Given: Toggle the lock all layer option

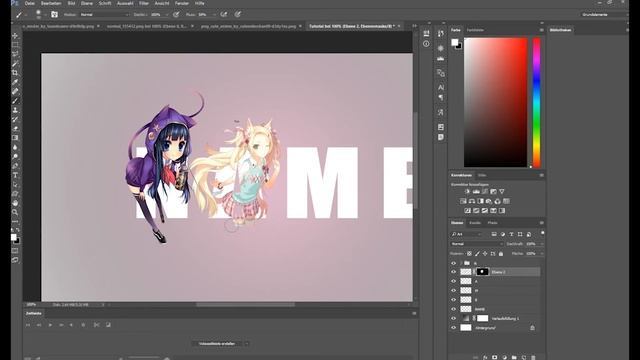Looking at the screenshot, I should pyautogui.click(x=501, y=253).
